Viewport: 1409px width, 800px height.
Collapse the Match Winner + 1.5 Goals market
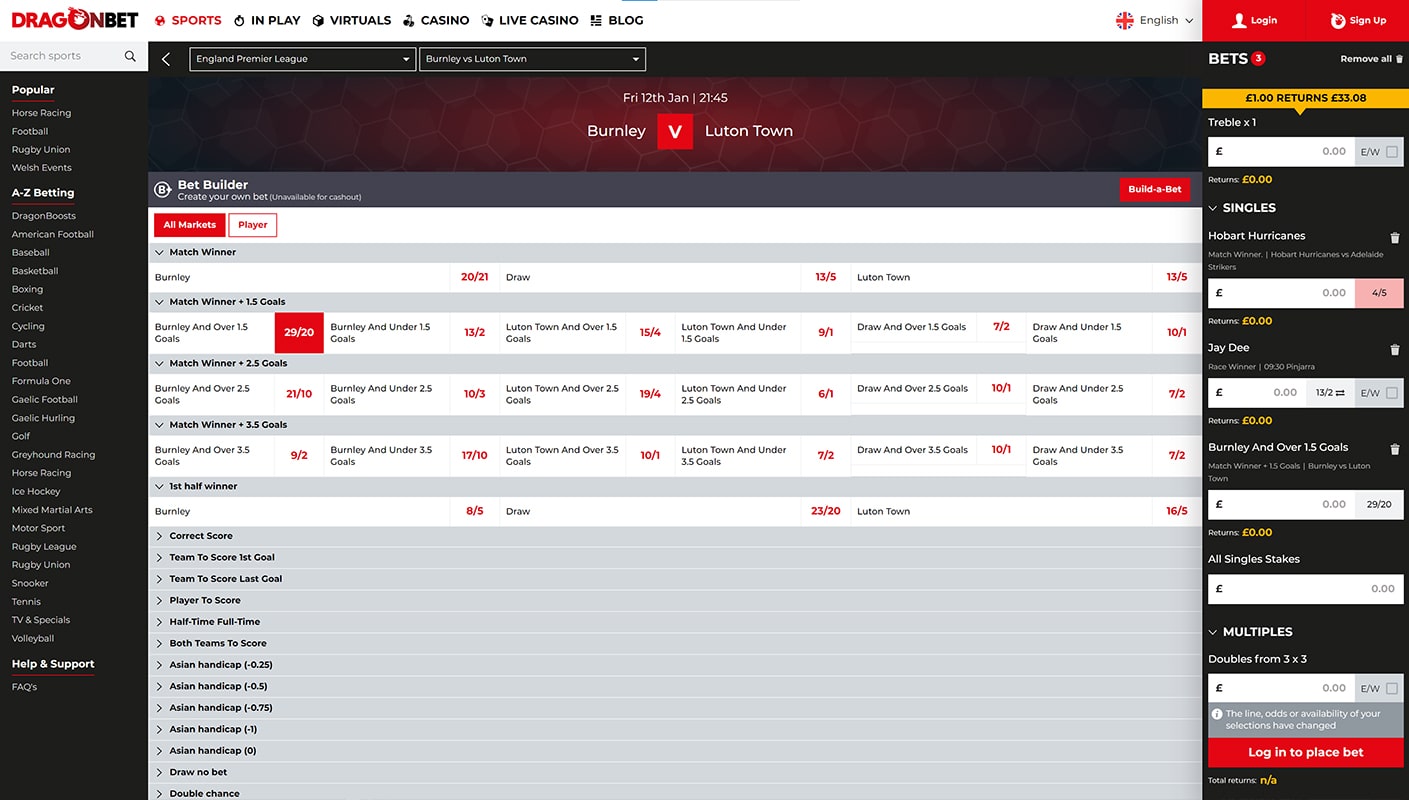pos(675,301)
